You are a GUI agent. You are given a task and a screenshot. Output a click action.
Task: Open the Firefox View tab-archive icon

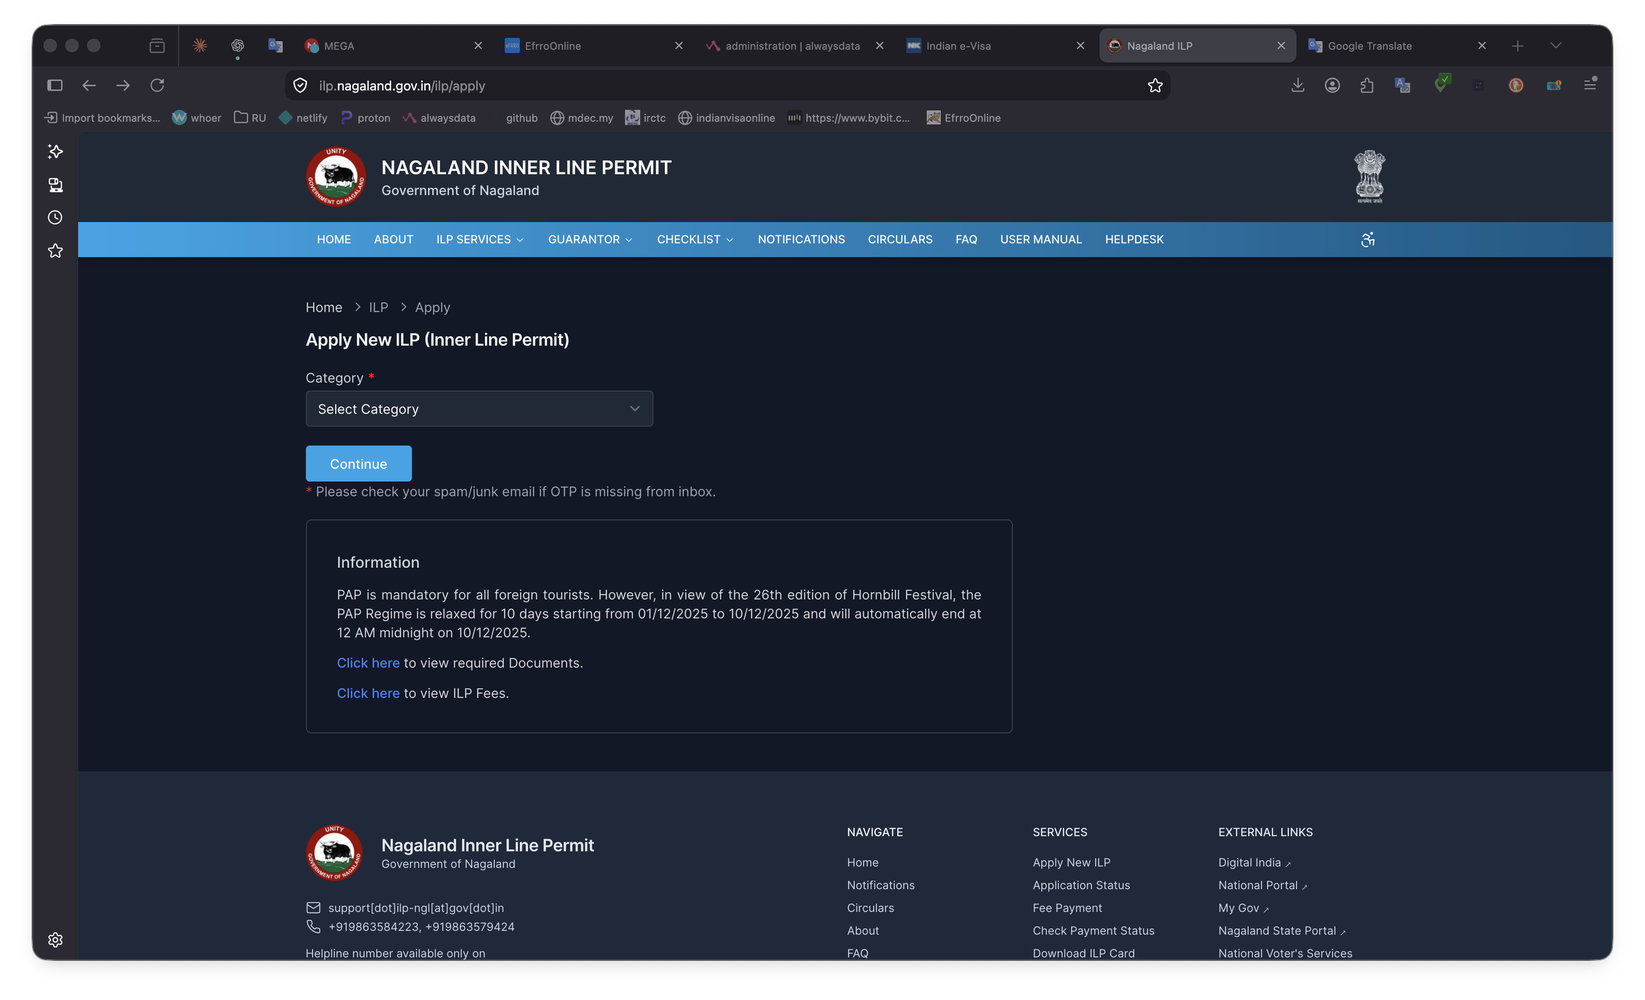(157, 46)
